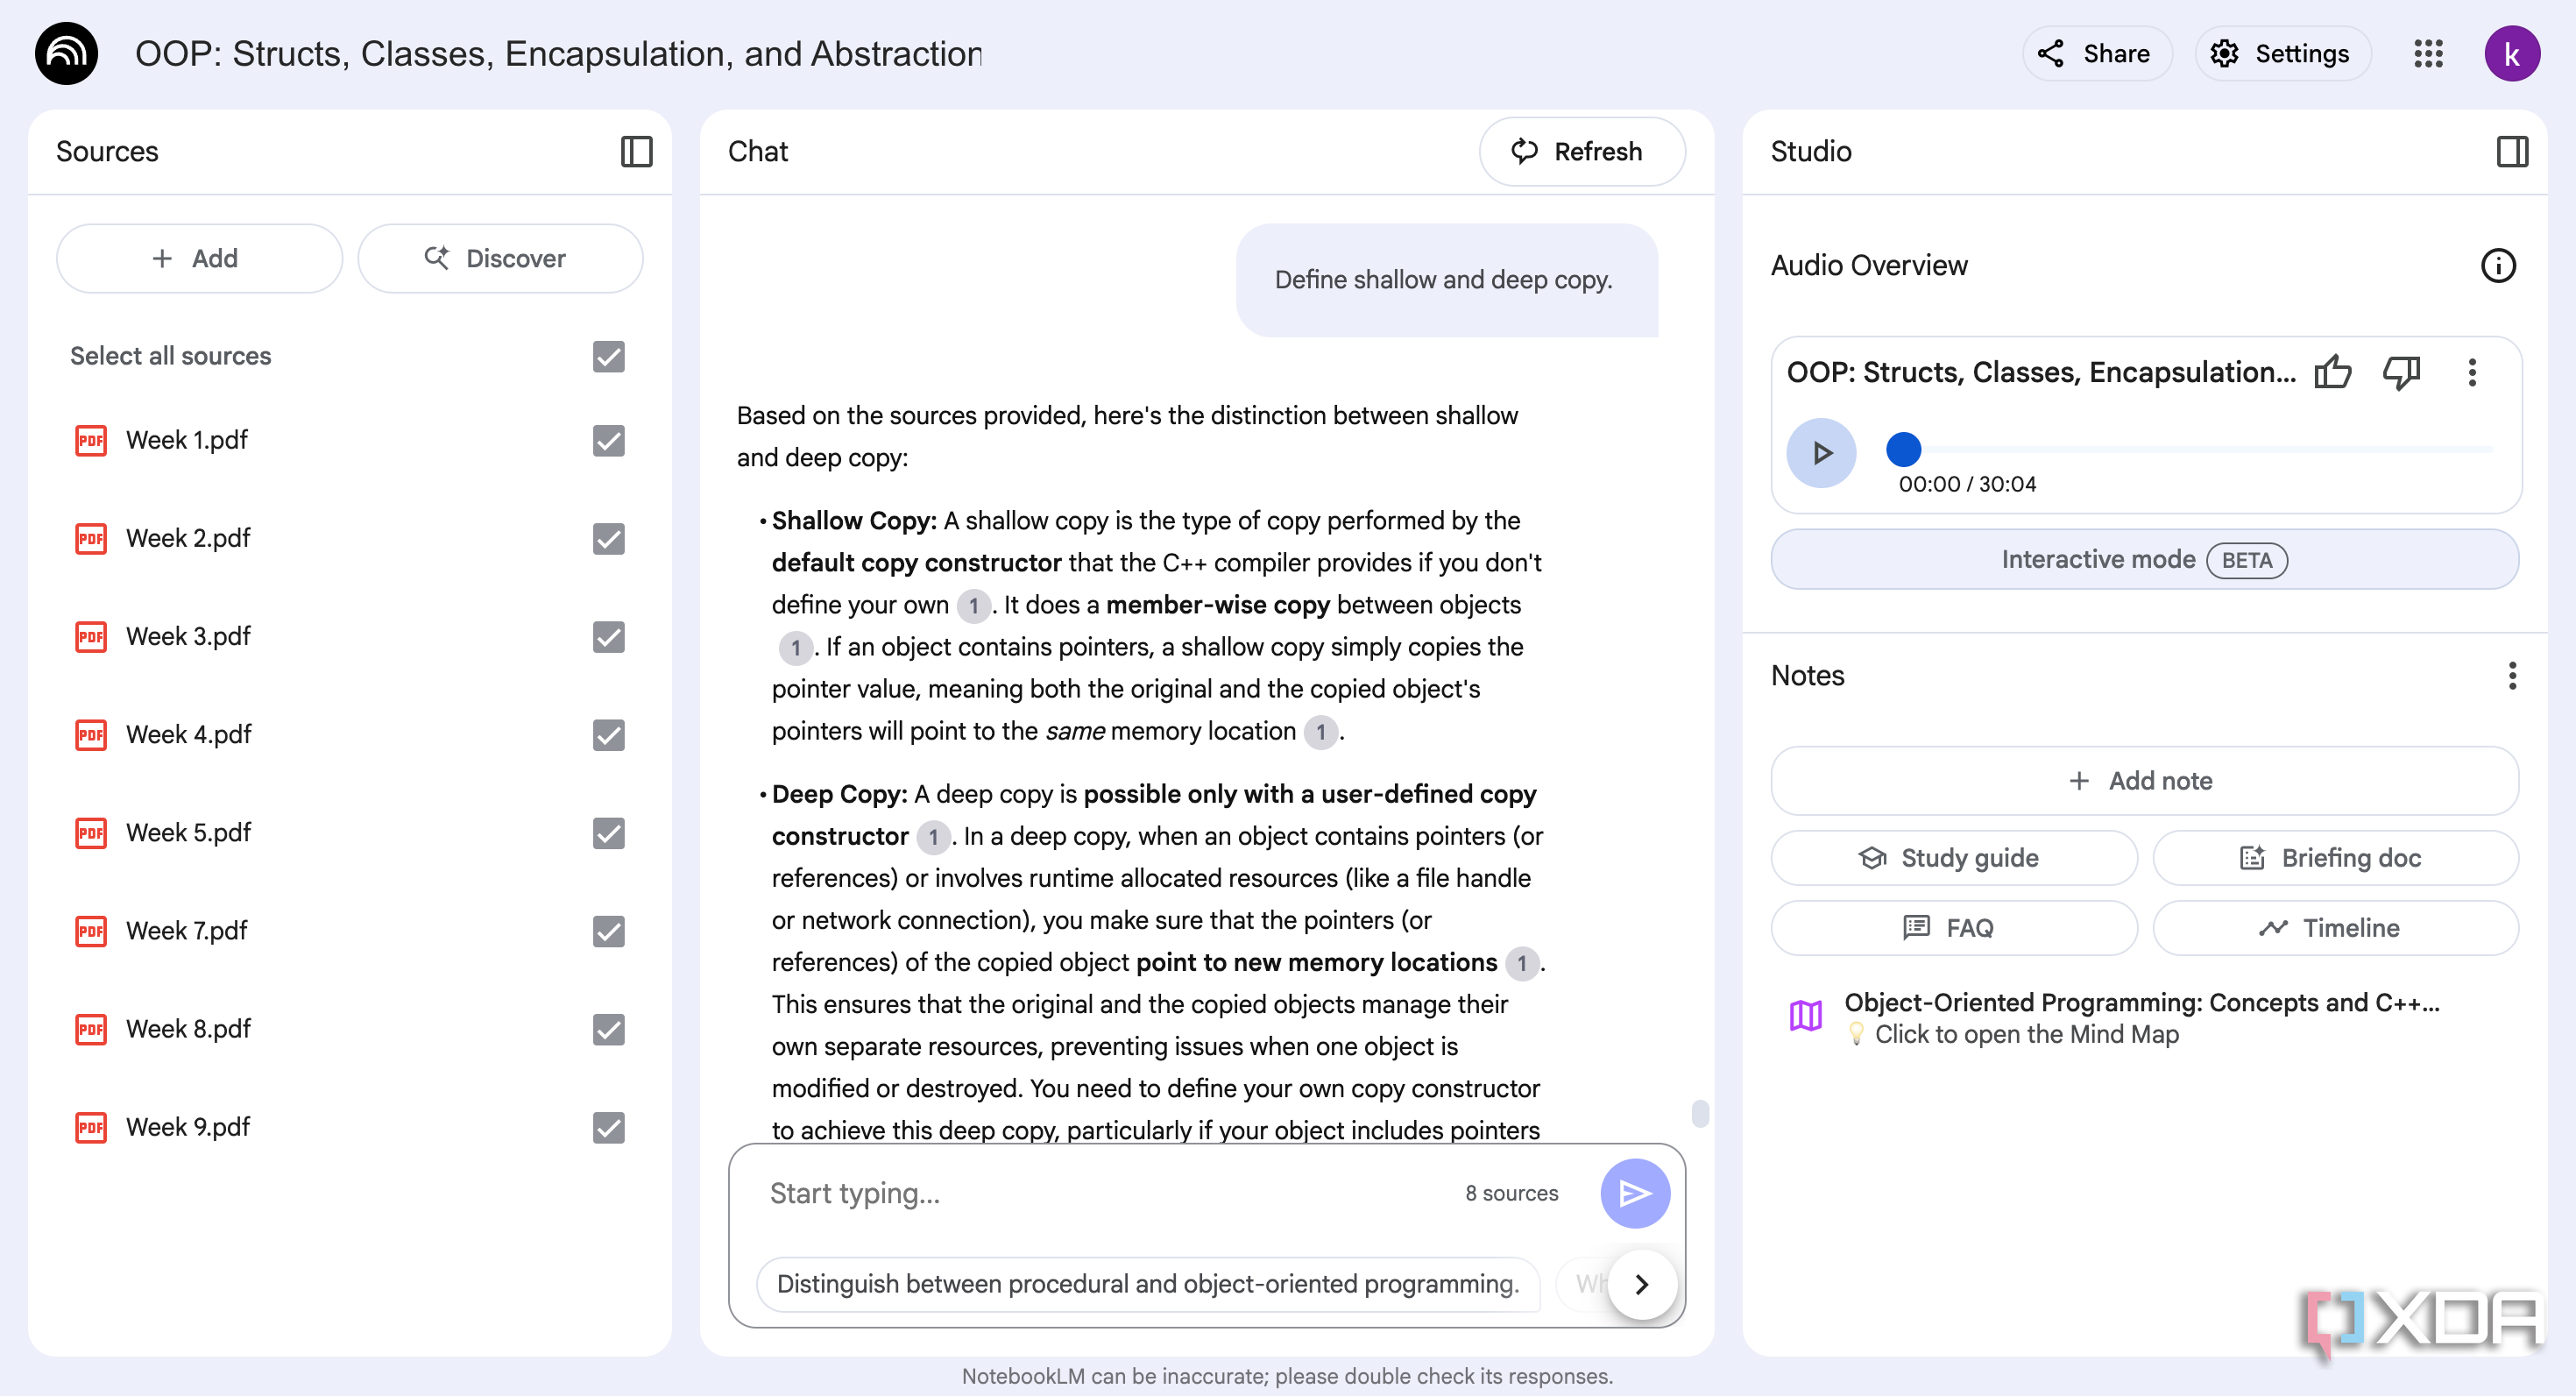Enable Interactive mode BETA
This screenshot has height=1396, width=2576.
[2144, 559]
